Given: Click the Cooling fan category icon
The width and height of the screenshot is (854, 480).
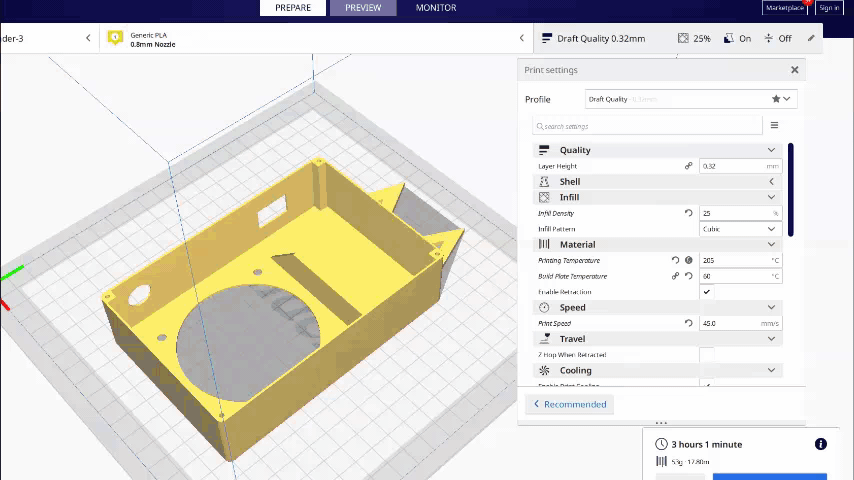Looking at the screenshot, I should (x=544, y=370).
